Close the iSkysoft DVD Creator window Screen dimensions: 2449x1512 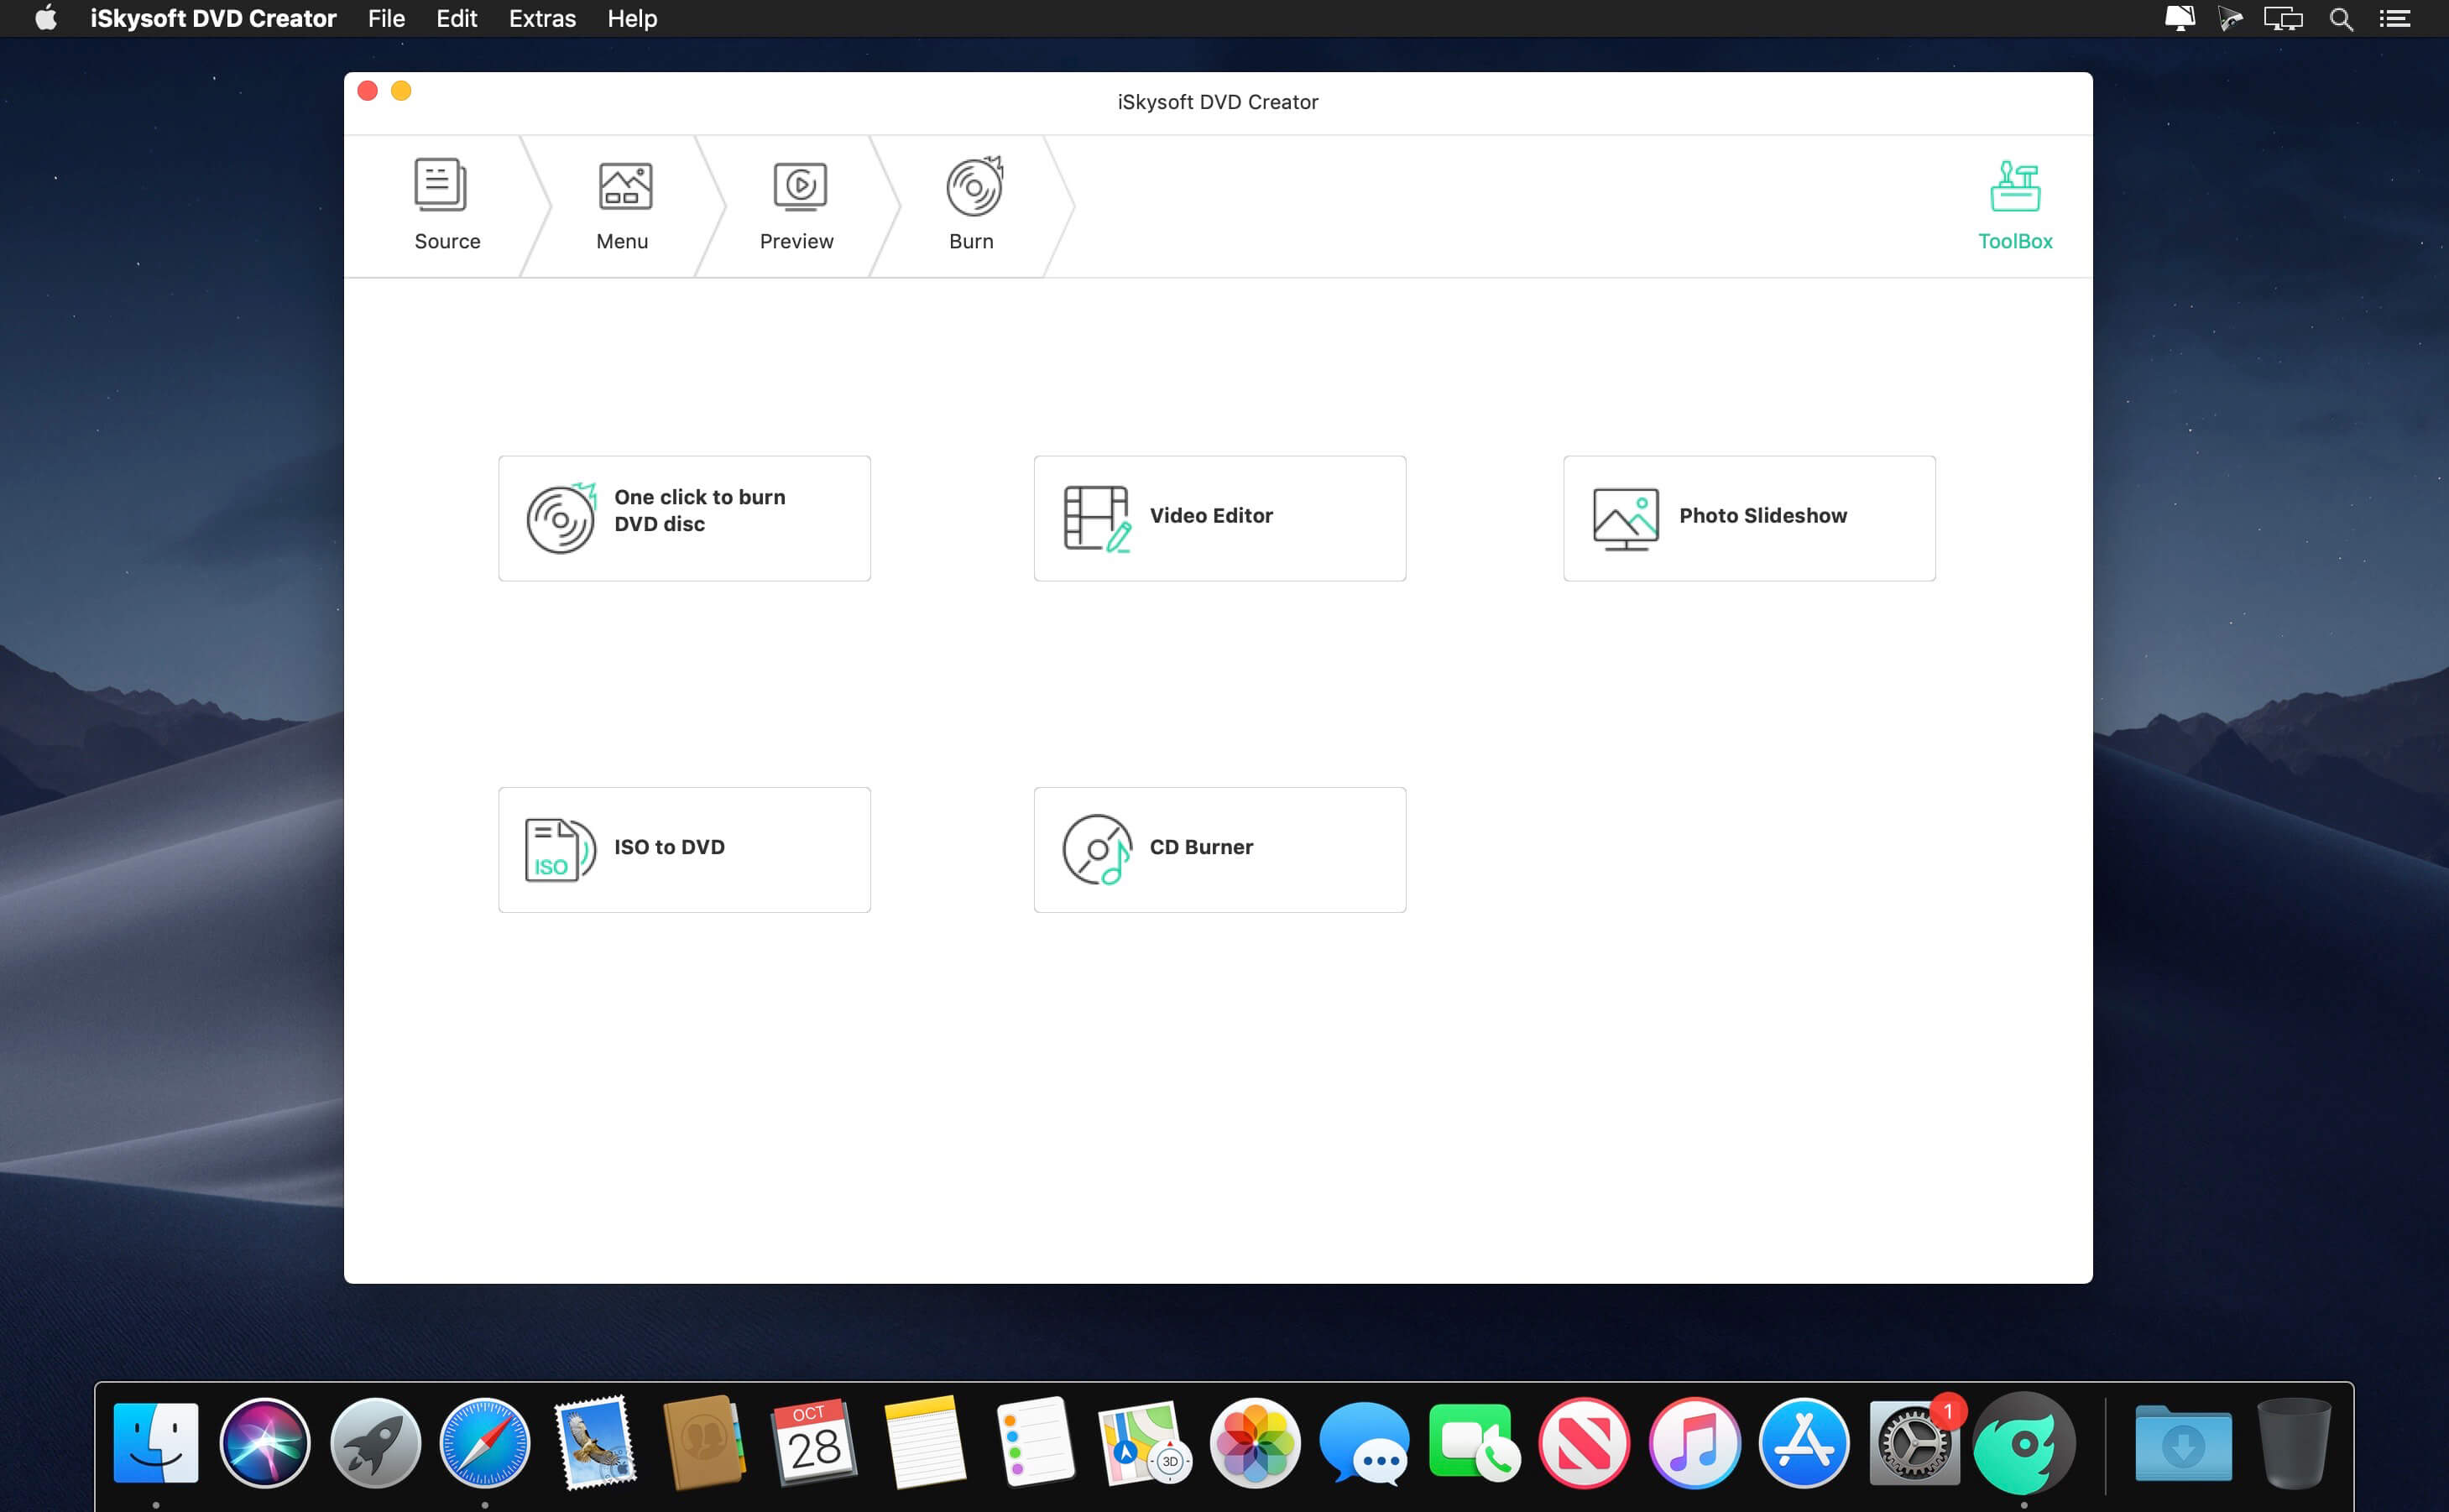368,91
